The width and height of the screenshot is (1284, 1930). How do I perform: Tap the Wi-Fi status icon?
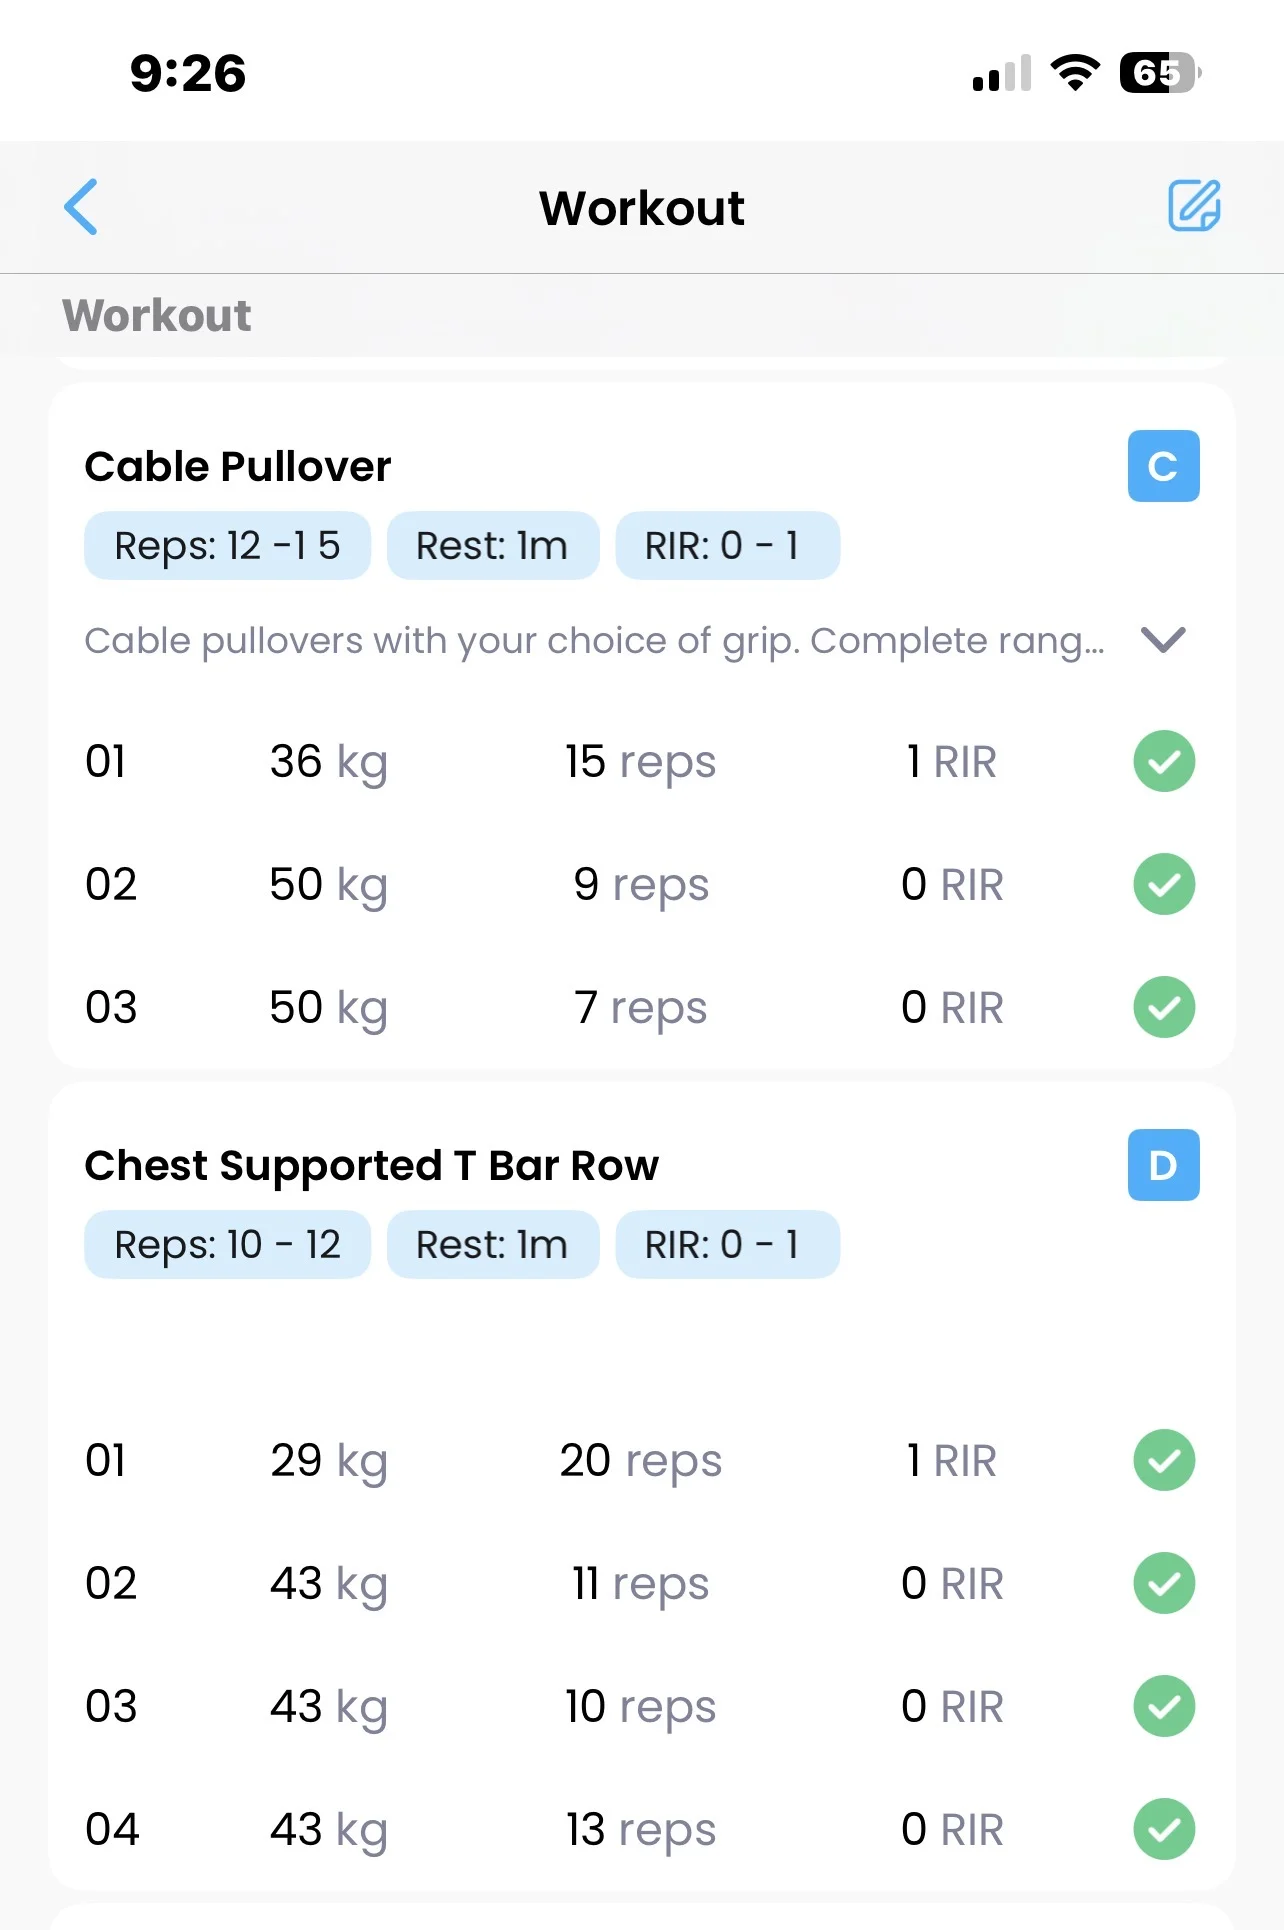pos(1075,73)
